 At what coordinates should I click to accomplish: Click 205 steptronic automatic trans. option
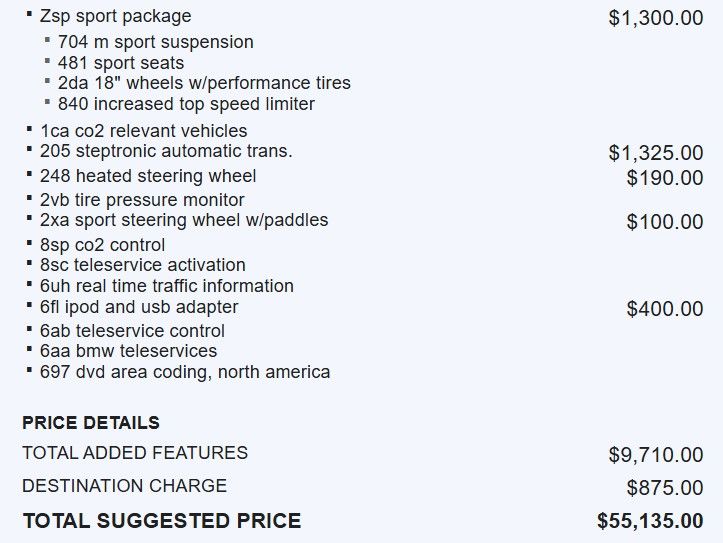tap(166, 151)
